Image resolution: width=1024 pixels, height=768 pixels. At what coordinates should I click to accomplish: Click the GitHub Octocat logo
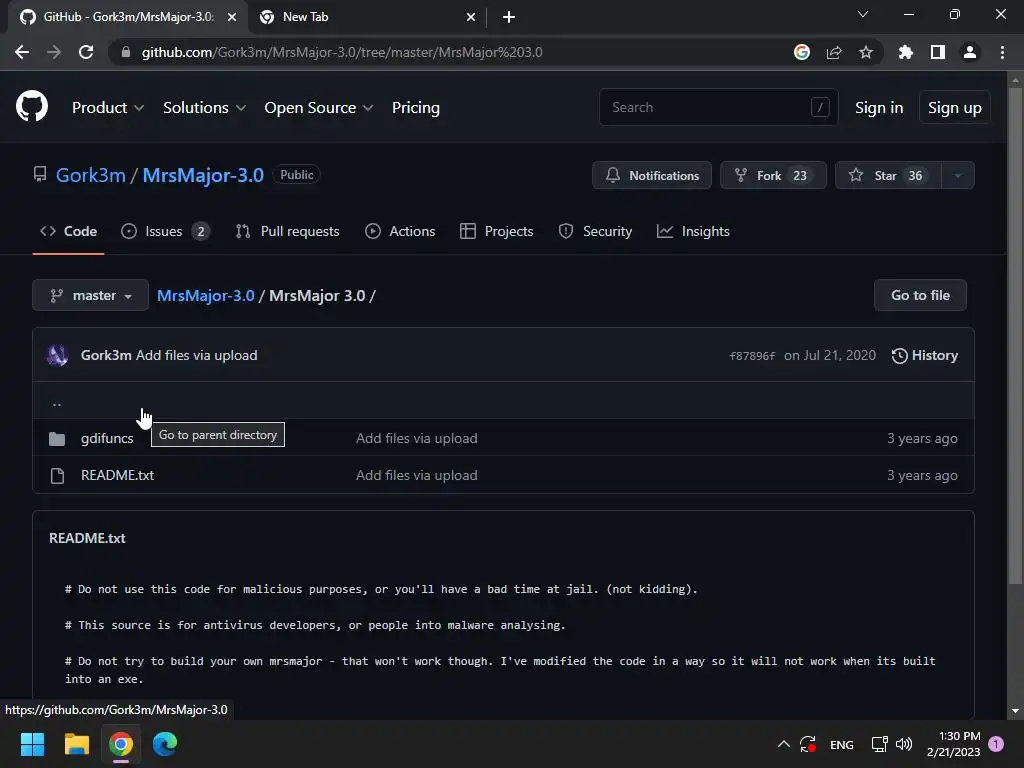pos(31,106)
